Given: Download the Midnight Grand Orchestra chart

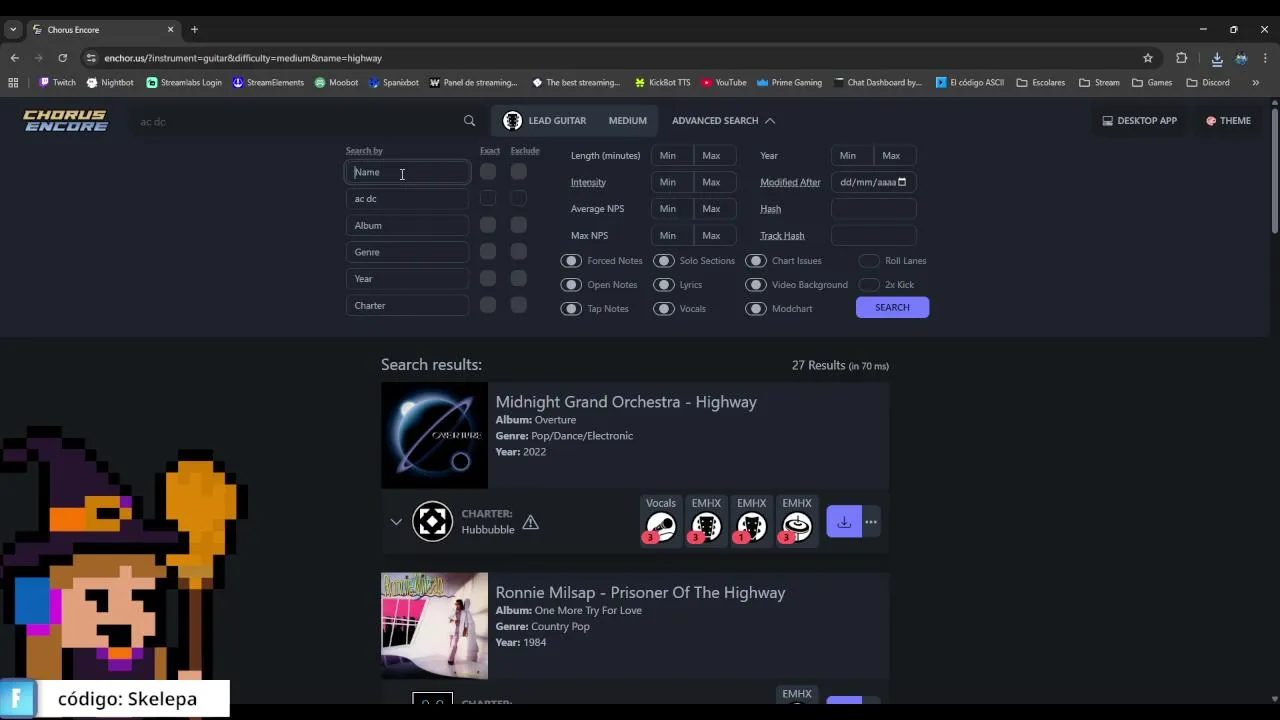Looking at the screenshot, I should (844, 522).
